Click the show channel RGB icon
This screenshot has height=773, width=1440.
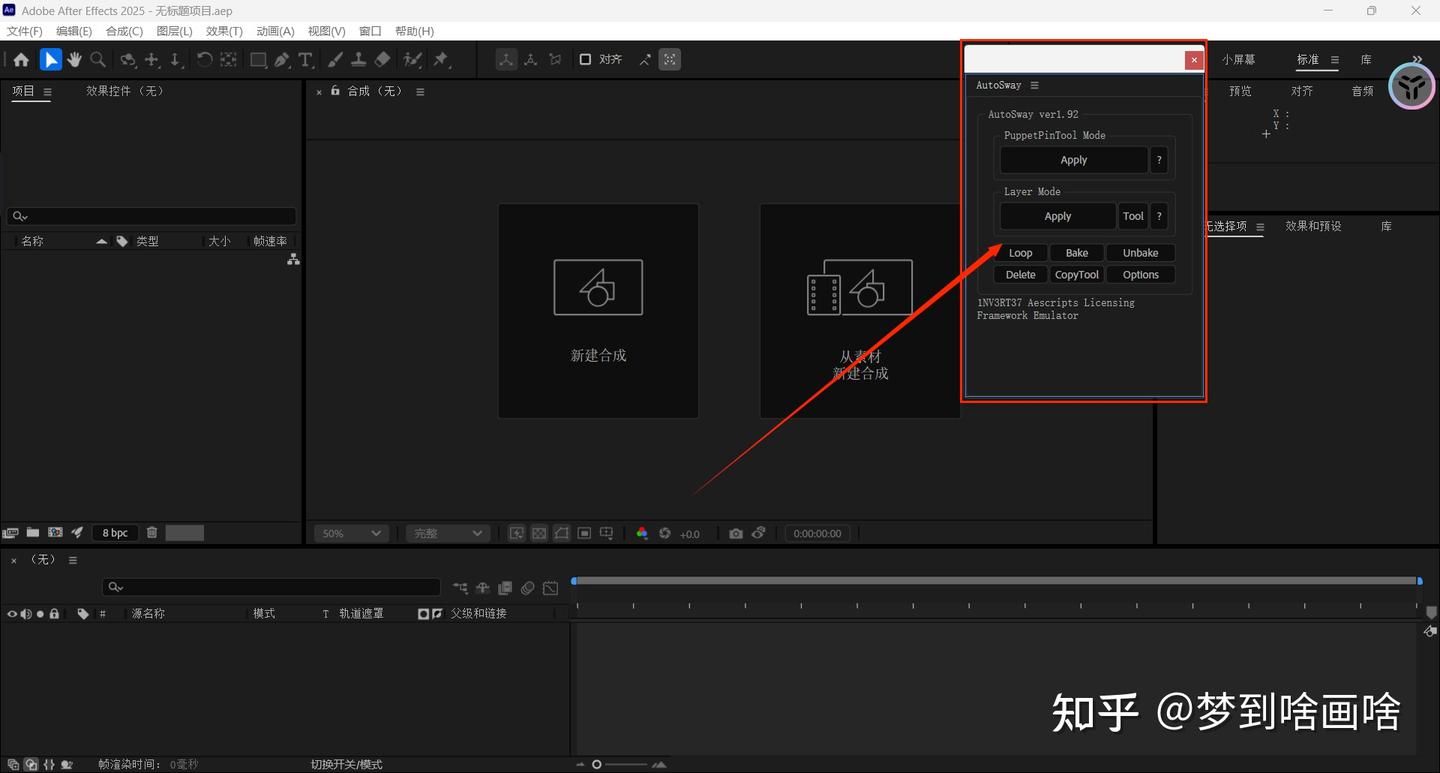click(x=642, y=534)
